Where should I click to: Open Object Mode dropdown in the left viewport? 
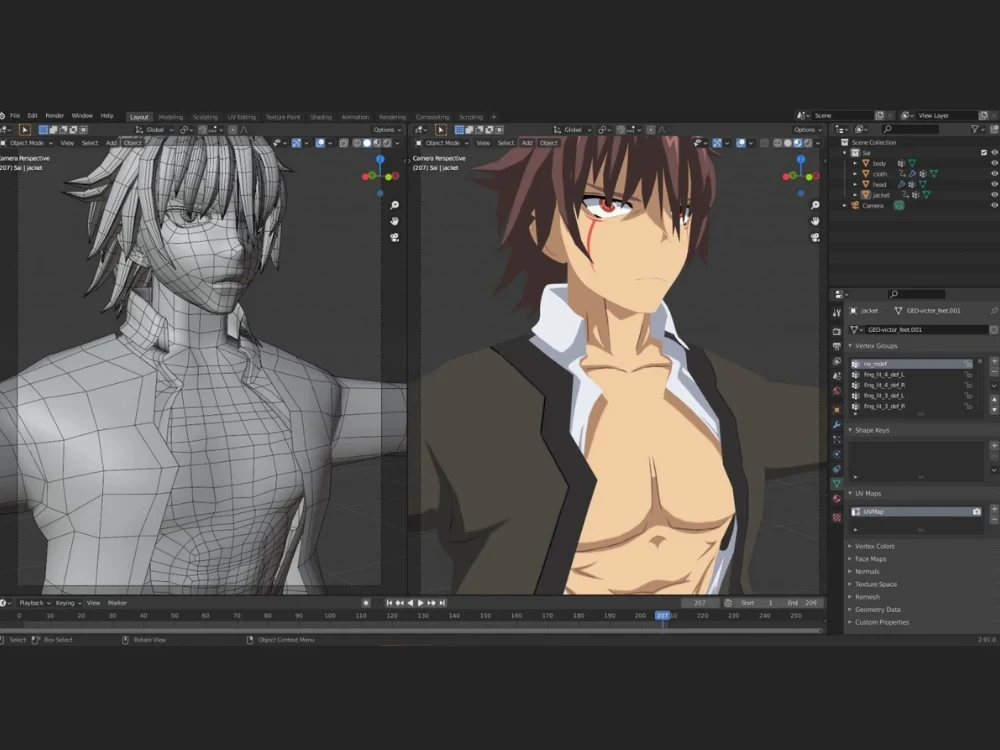click(27, 143)
